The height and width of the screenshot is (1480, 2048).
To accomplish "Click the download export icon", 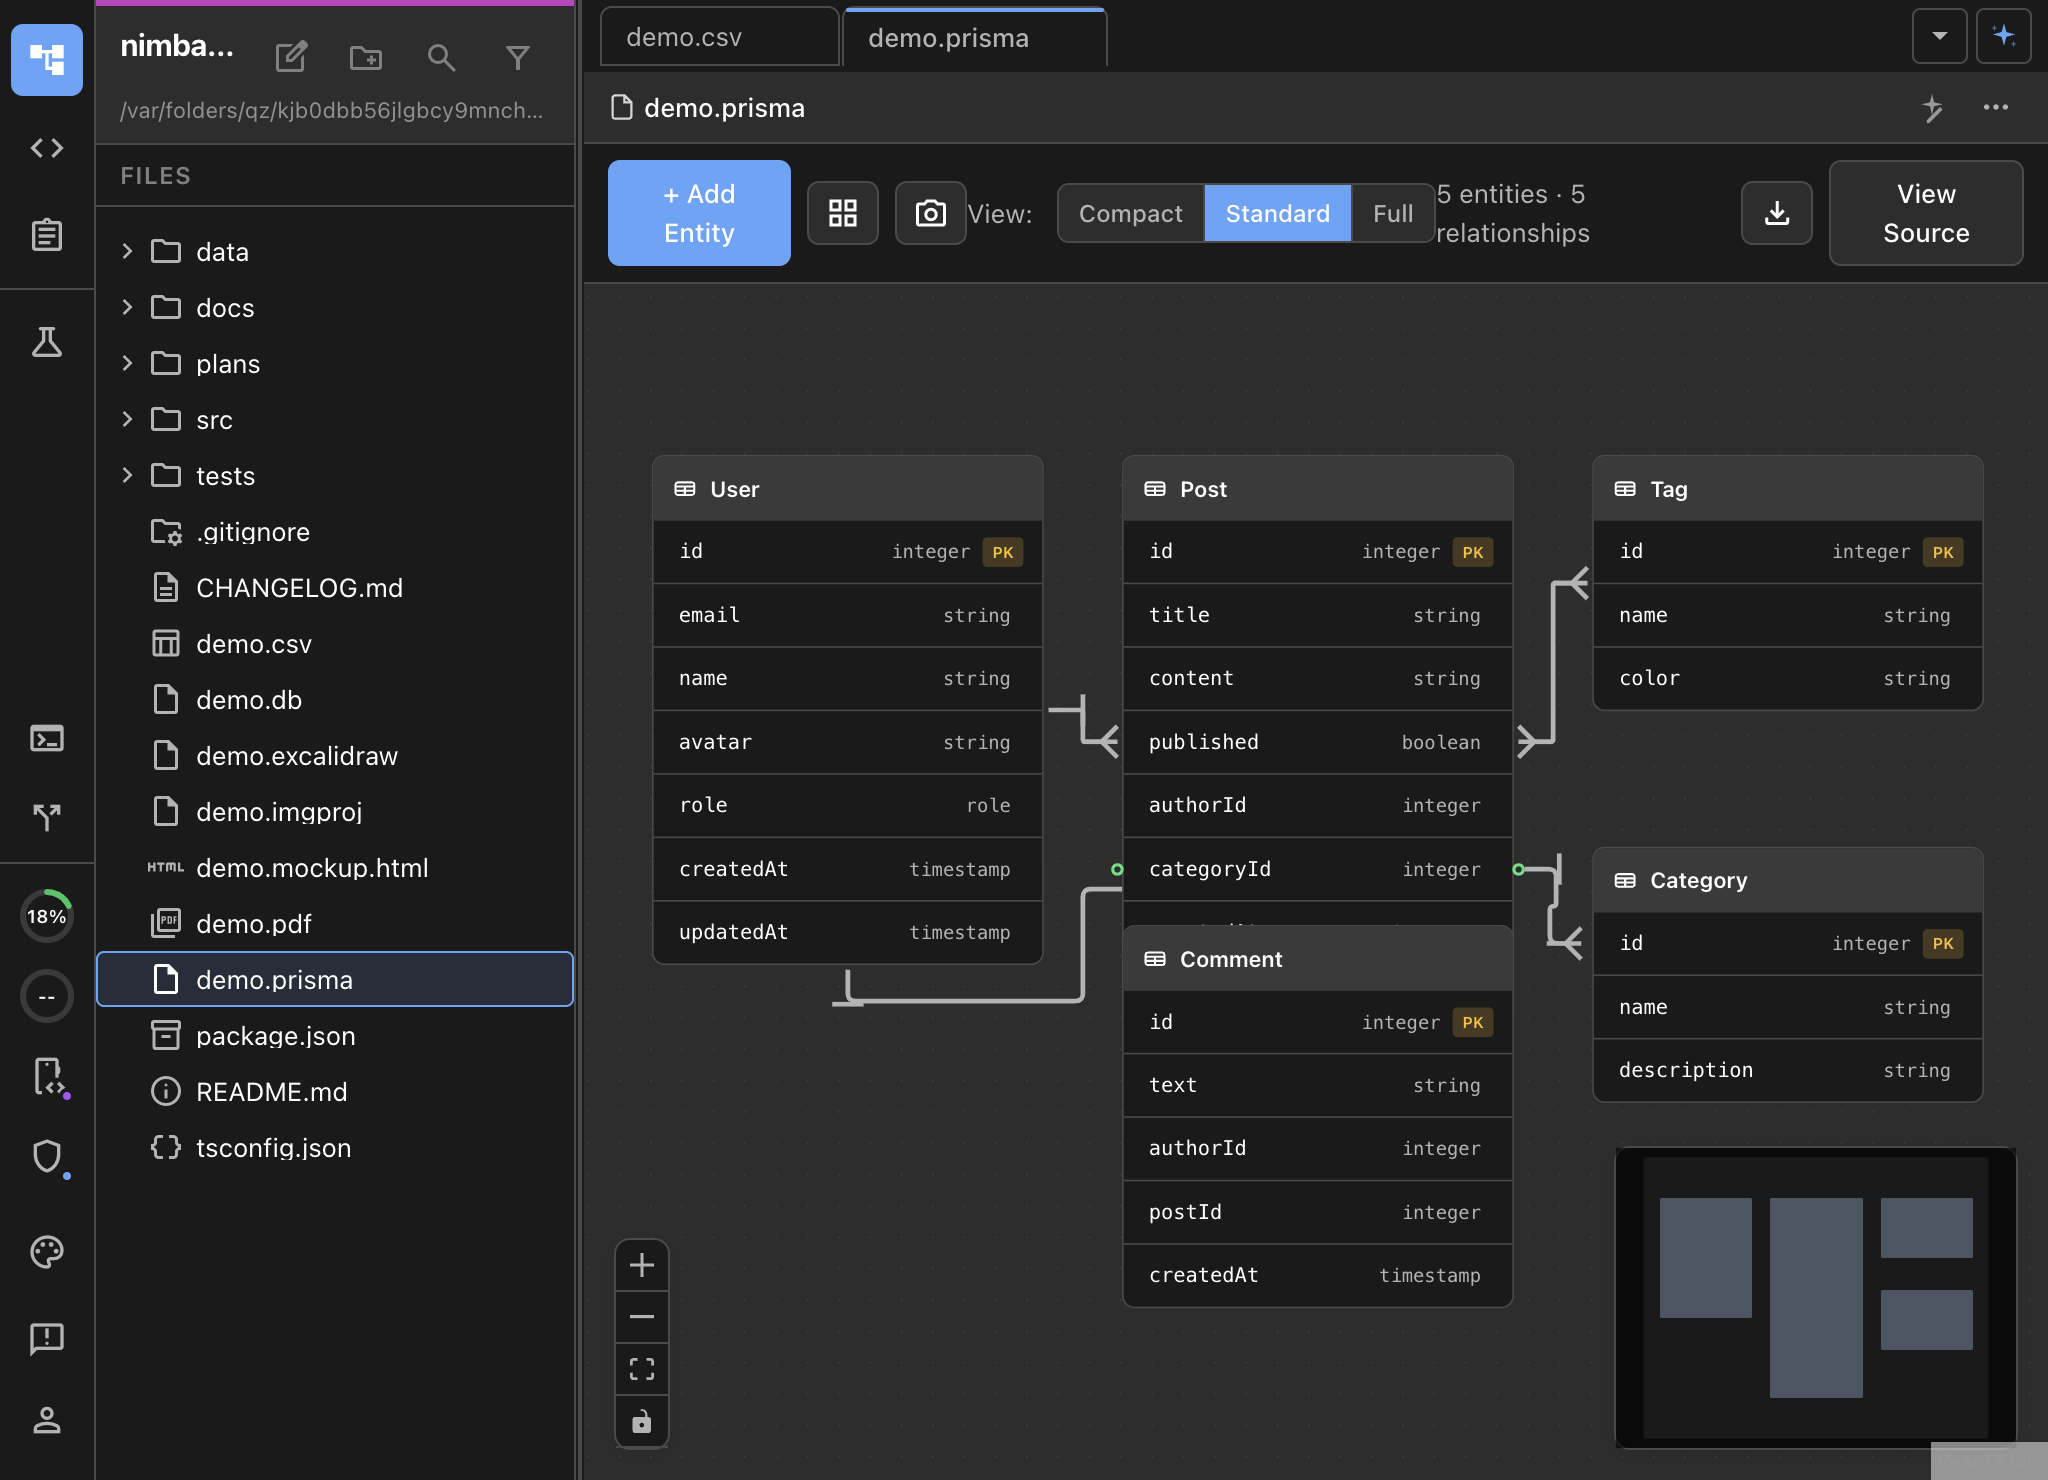I will coord(1776,213).
